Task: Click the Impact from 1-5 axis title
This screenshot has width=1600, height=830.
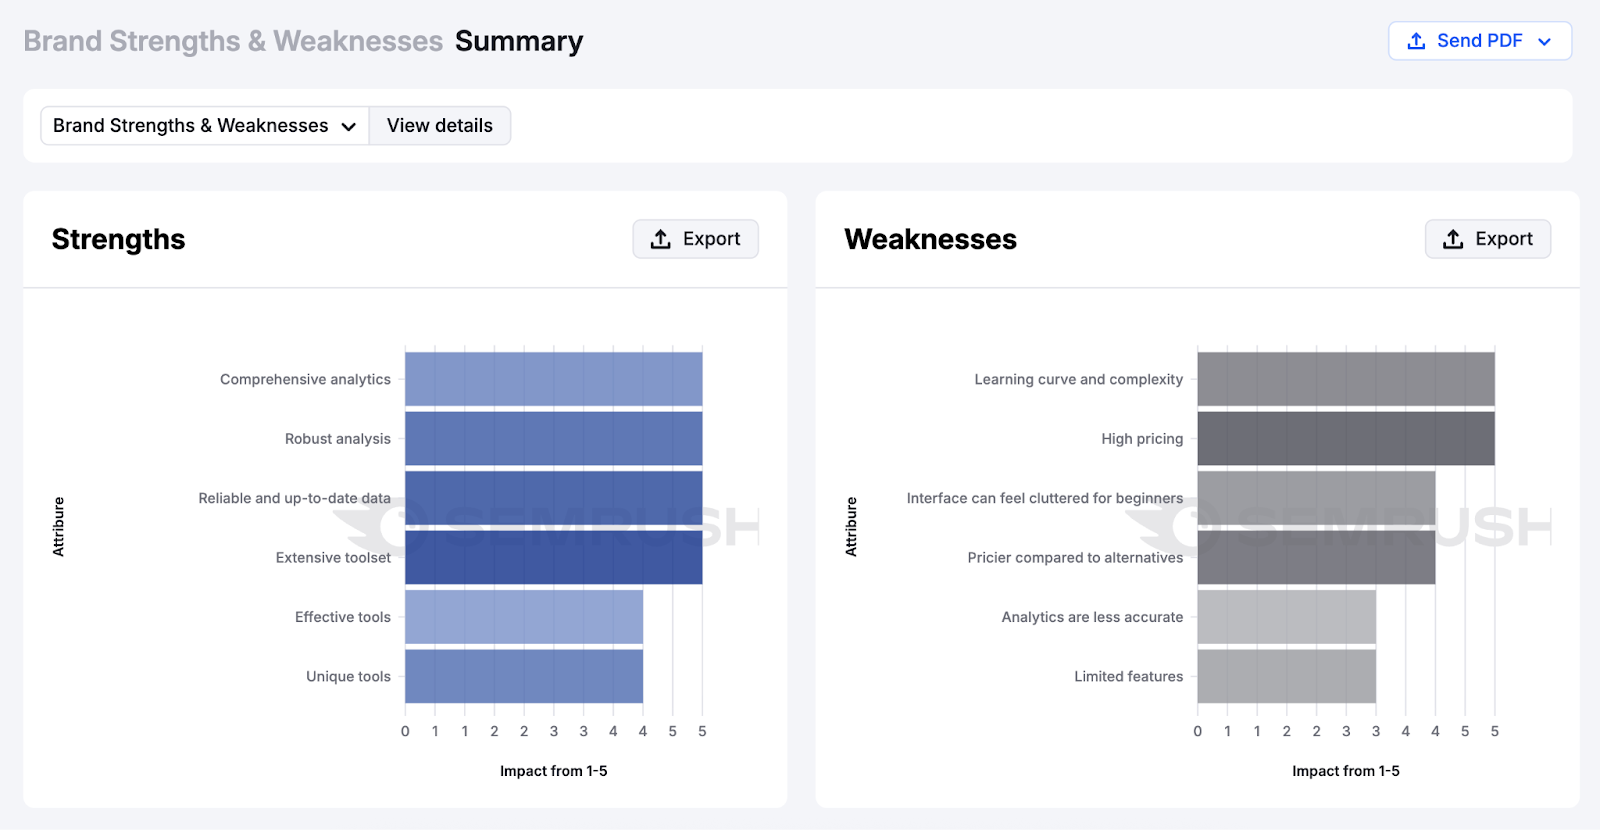Action: (555, 770)
